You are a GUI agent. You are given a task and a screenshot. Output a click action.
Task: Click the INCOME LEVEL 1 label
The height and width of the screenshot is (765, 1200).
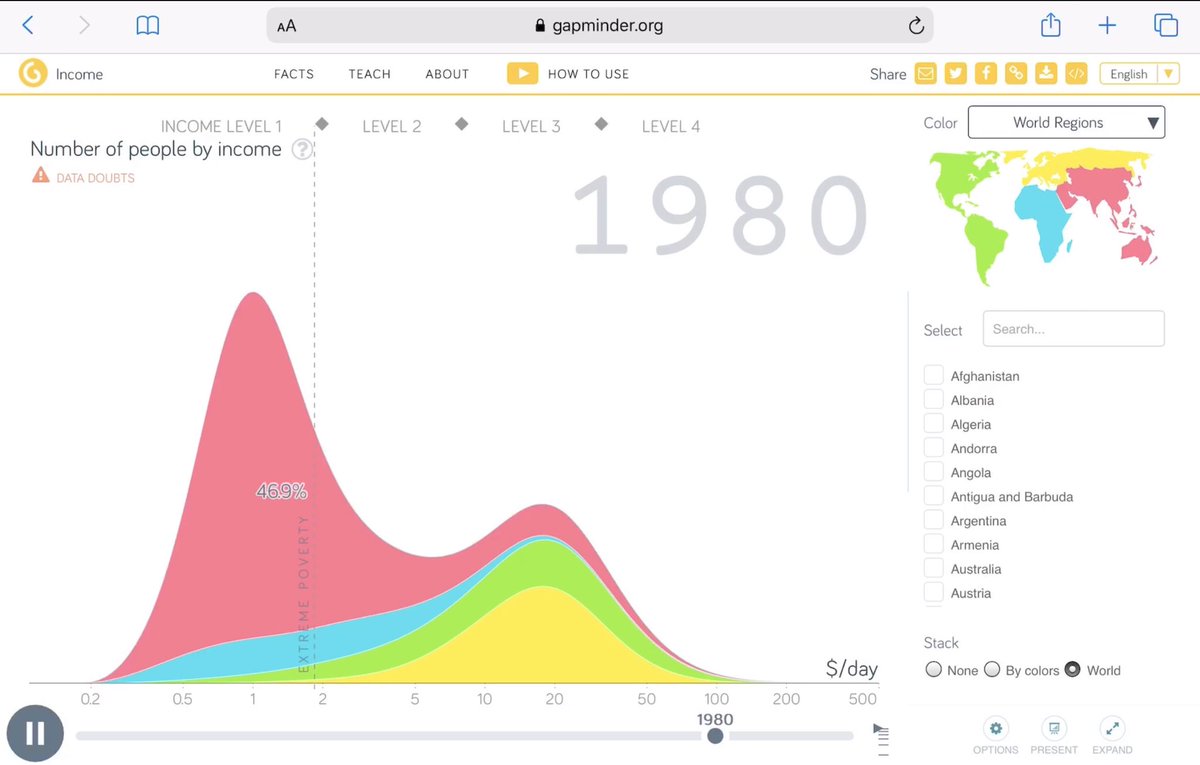(222, 126)
